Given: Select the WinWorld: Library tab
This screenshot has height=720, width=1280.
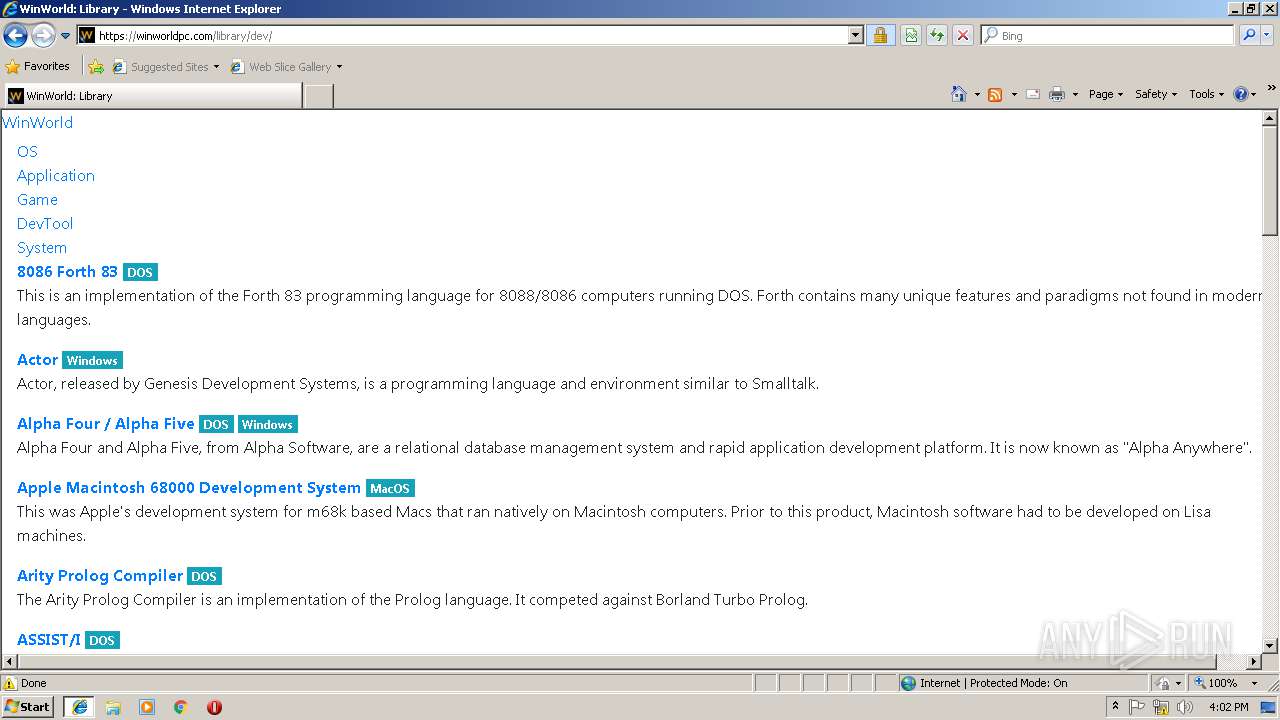Looking at the screenshot, I should point(152,95).
